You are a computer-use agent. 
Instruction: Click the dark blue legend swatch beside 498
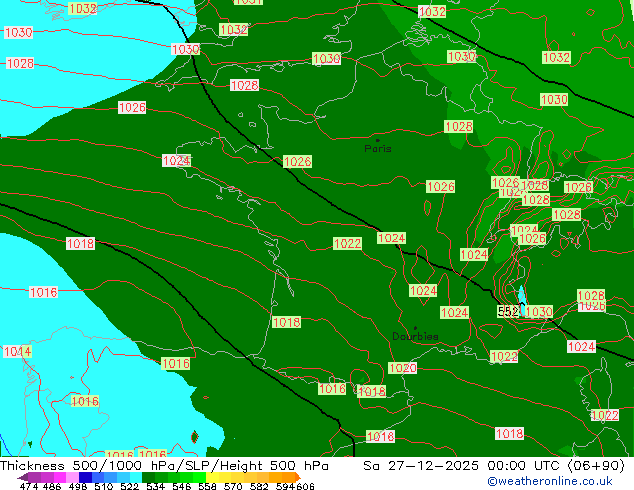coord(85,477)
